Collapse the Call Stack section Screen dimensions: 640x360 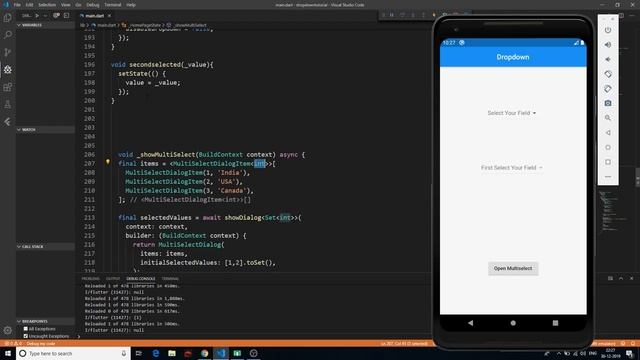coord(45,247)
